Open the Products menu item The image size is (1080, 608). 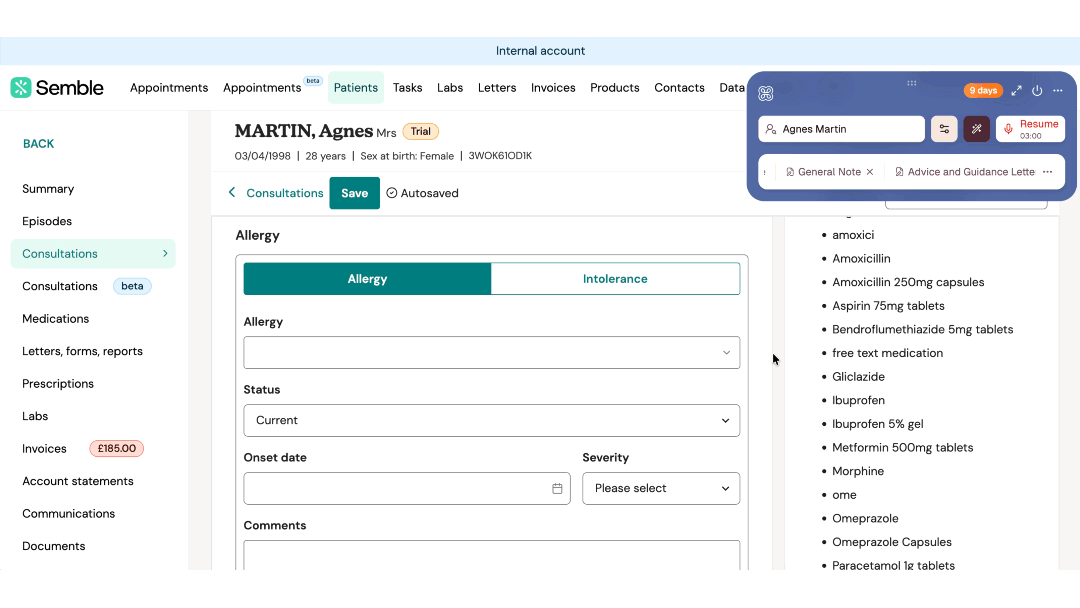point(615,87)
